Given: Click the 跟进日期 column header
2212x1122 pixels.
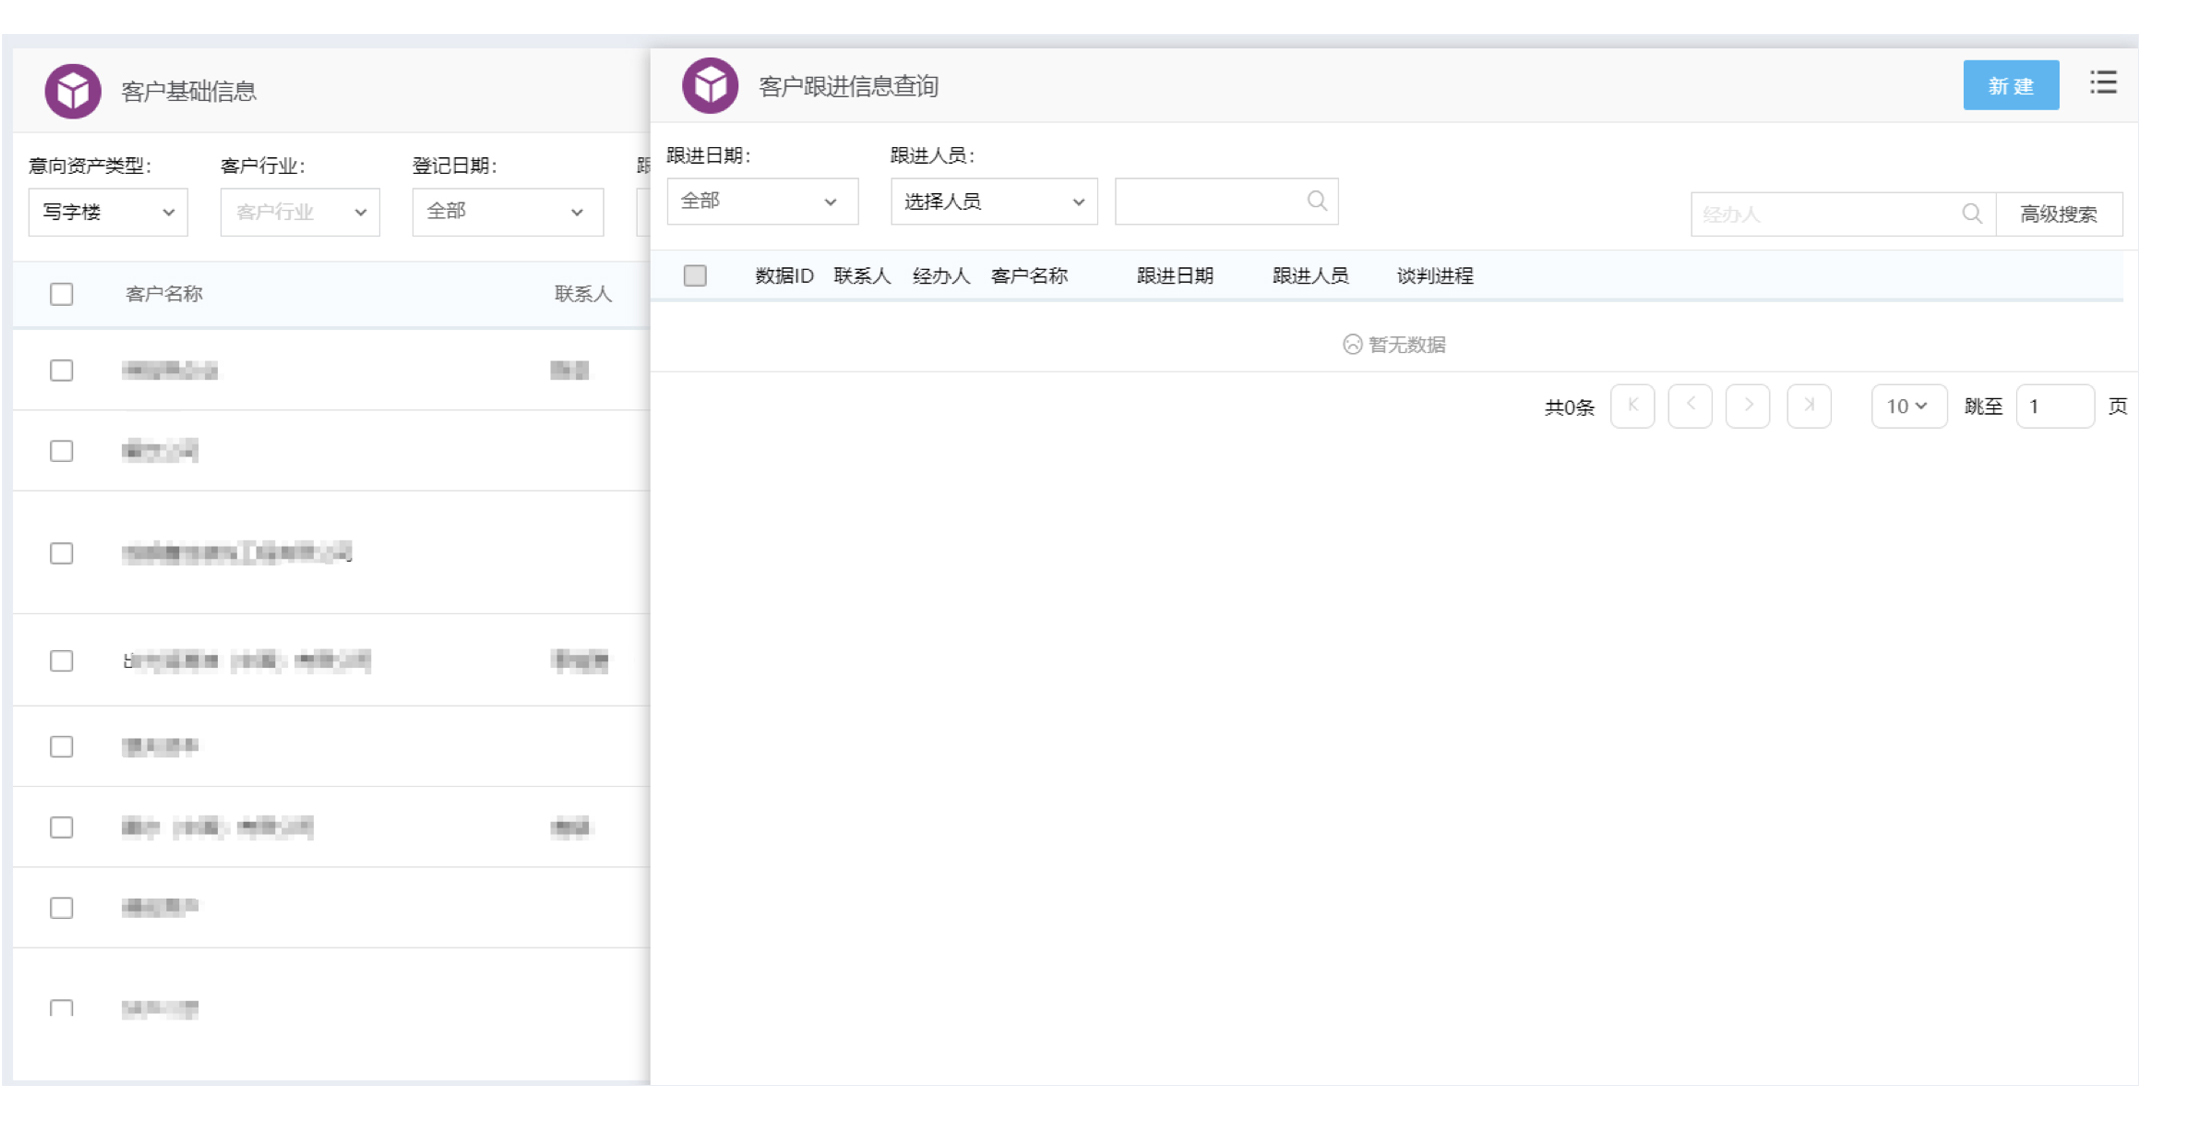Looking at the screenshot, I should [x=1175, y=276].
